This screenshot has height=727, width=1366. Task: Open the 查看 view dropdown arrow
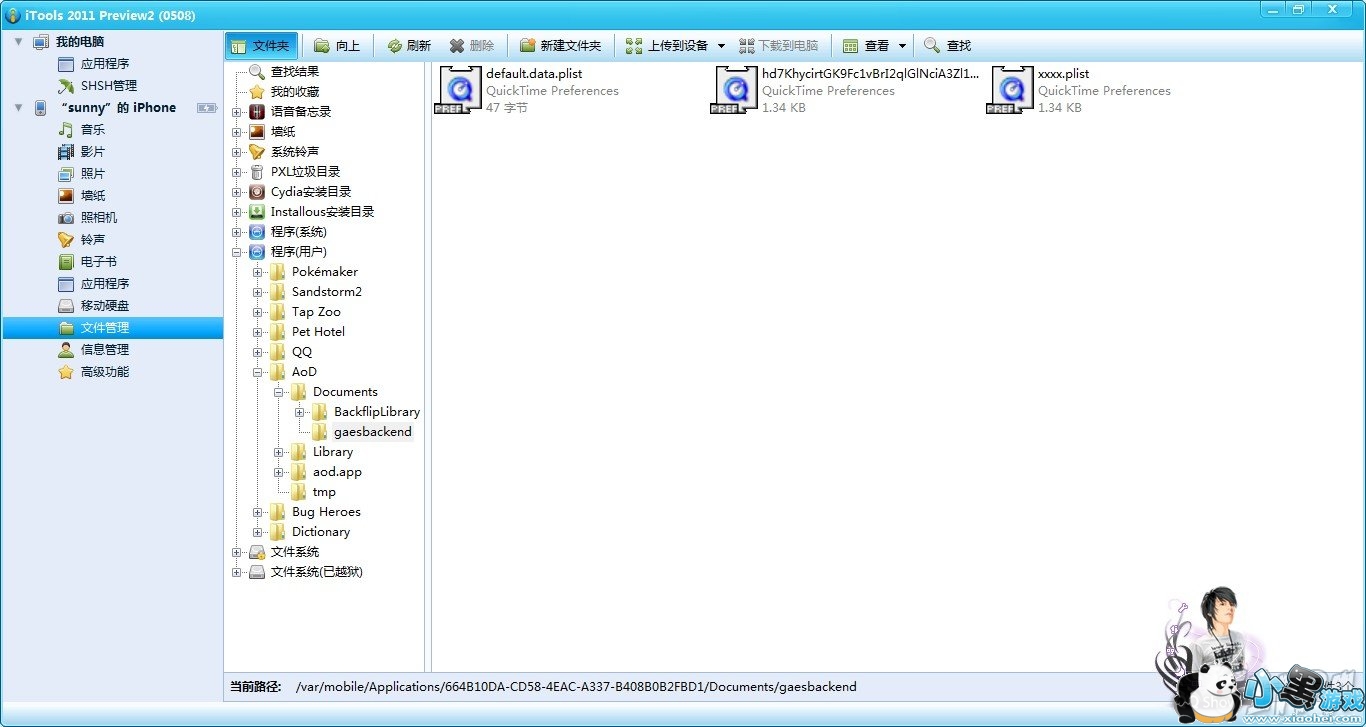tap(902, 46)
